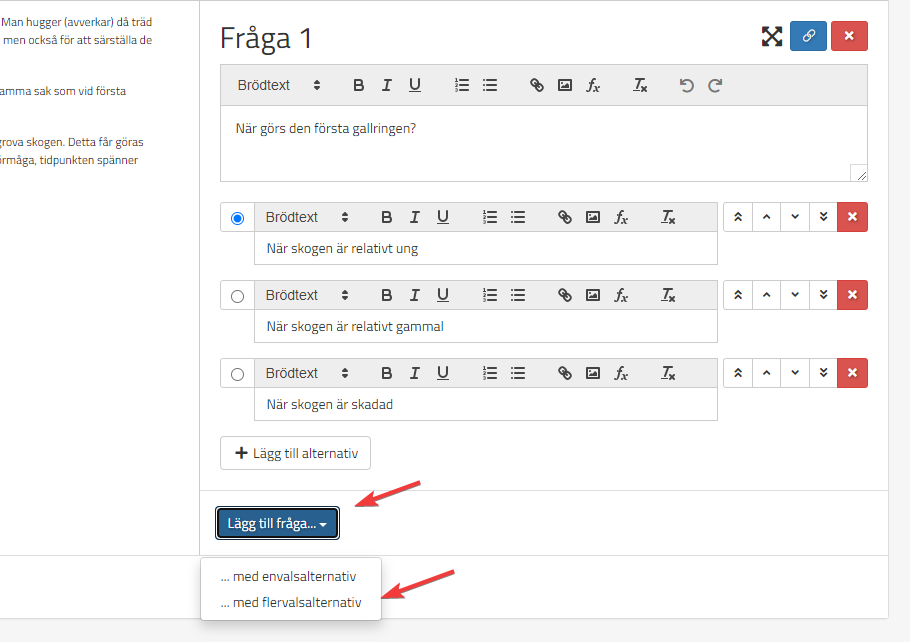The image size is (910, 642).
Task: Toggle bold in the question editor toolbar
Action: click(x=358, y=86)
